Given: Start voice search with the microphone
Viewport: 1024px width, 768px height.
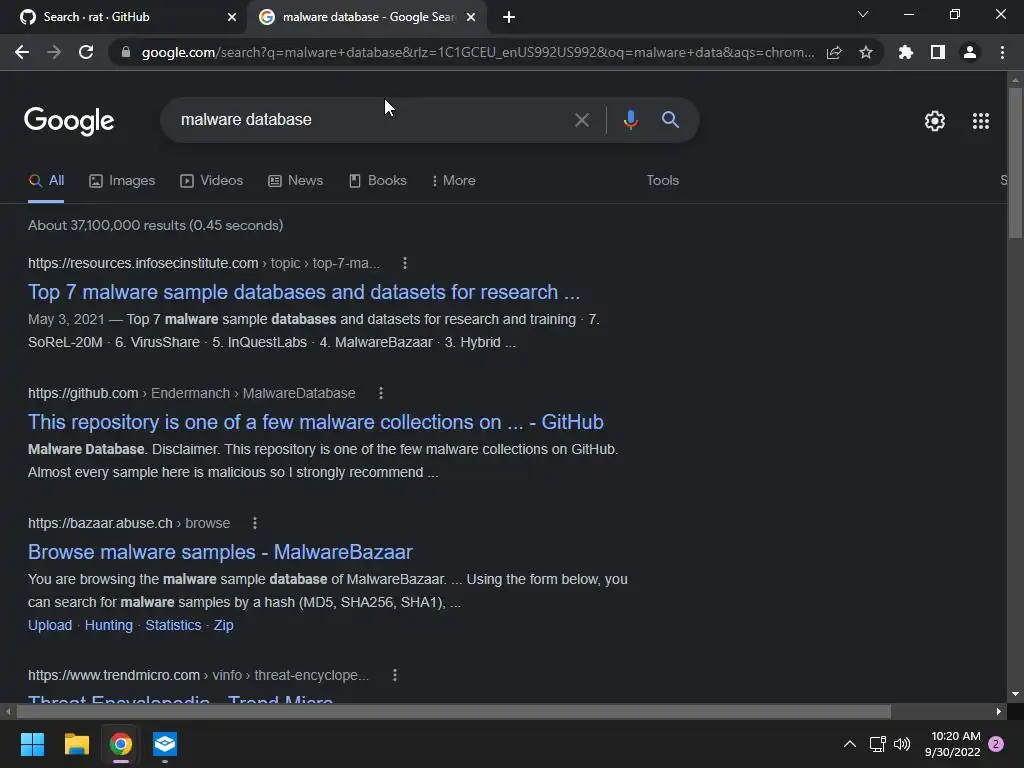Looking at the screenshot, I should click(630, 120).
